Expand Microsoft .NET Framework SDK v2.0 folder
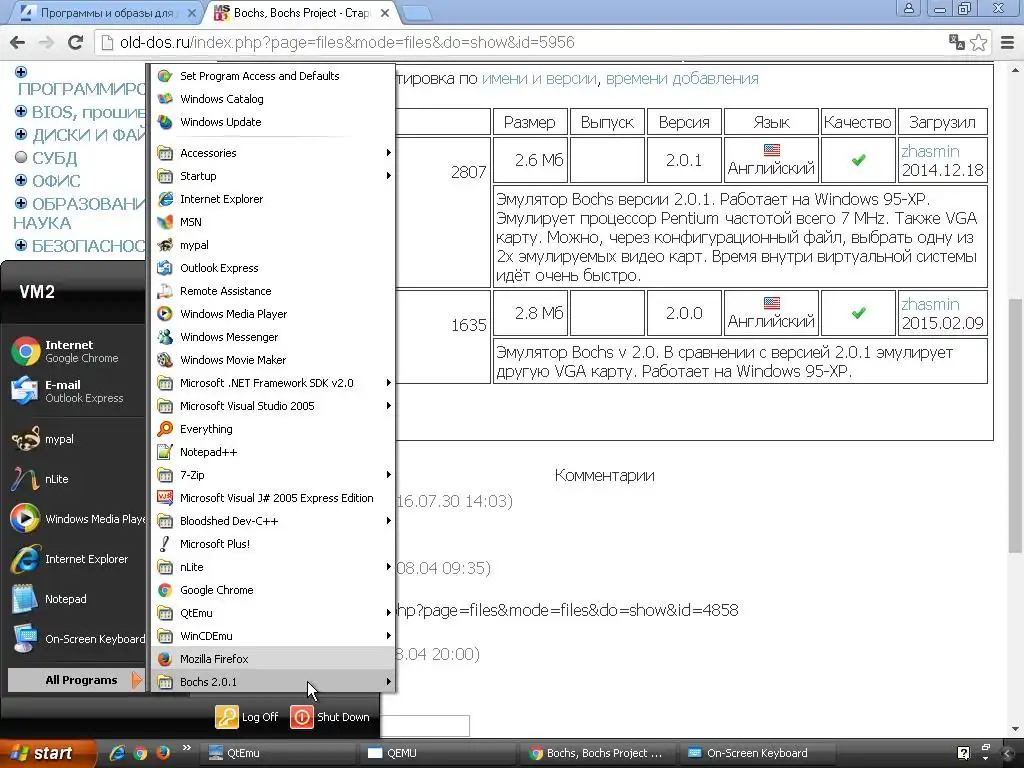 273,383
